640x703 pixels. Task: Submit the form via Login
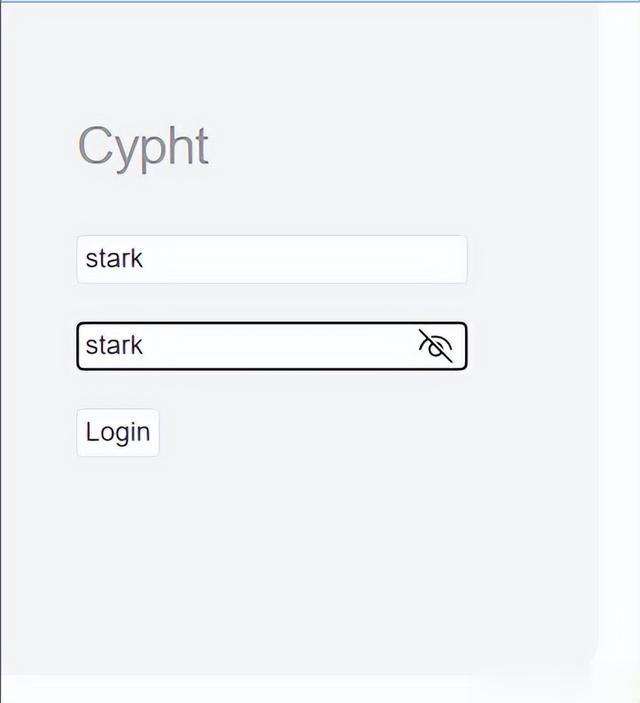click(118, 433)
